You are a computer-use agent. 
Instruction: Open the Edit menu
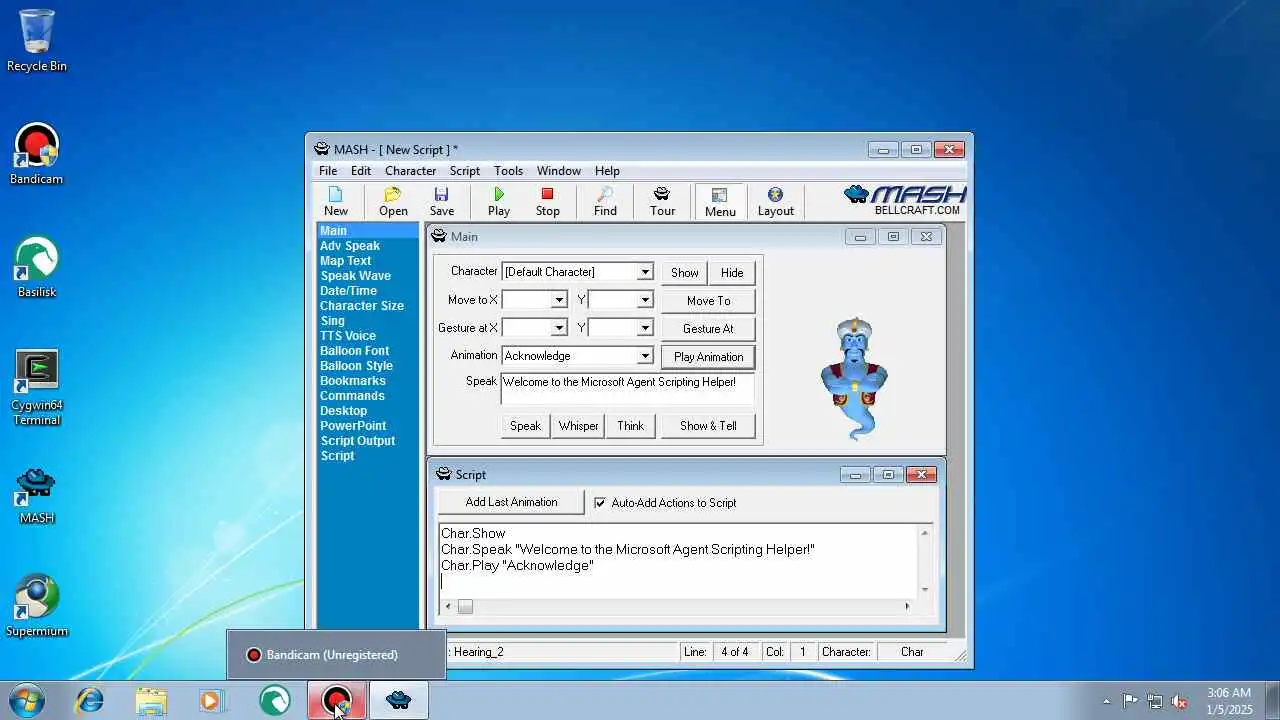[361, 171]
